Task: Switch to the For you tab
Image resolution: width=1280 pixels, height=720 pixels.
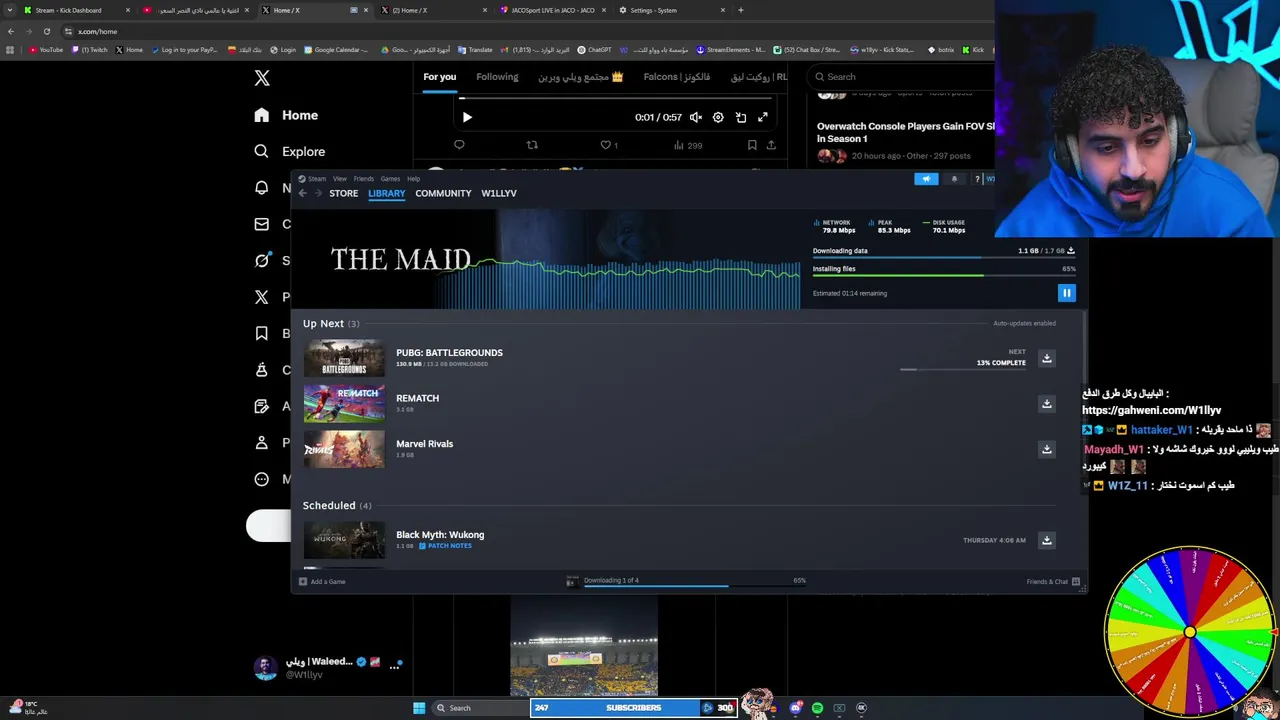Action: tap(439, 77)
